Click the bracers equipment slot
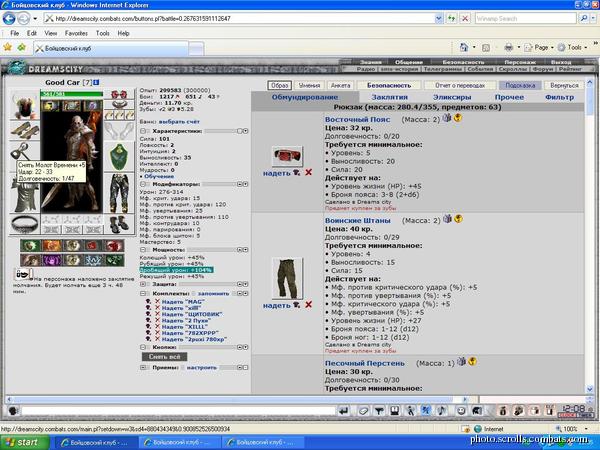Viewport: 600px width, 450px height. tap(24, 130)
